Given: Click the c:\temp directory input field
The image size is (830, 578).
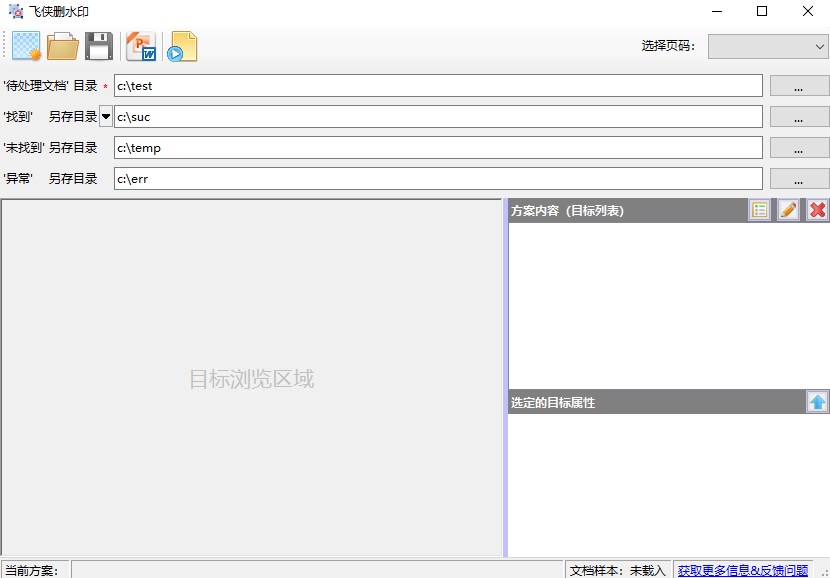Looking at the screenshot, I should coord(437,148).
